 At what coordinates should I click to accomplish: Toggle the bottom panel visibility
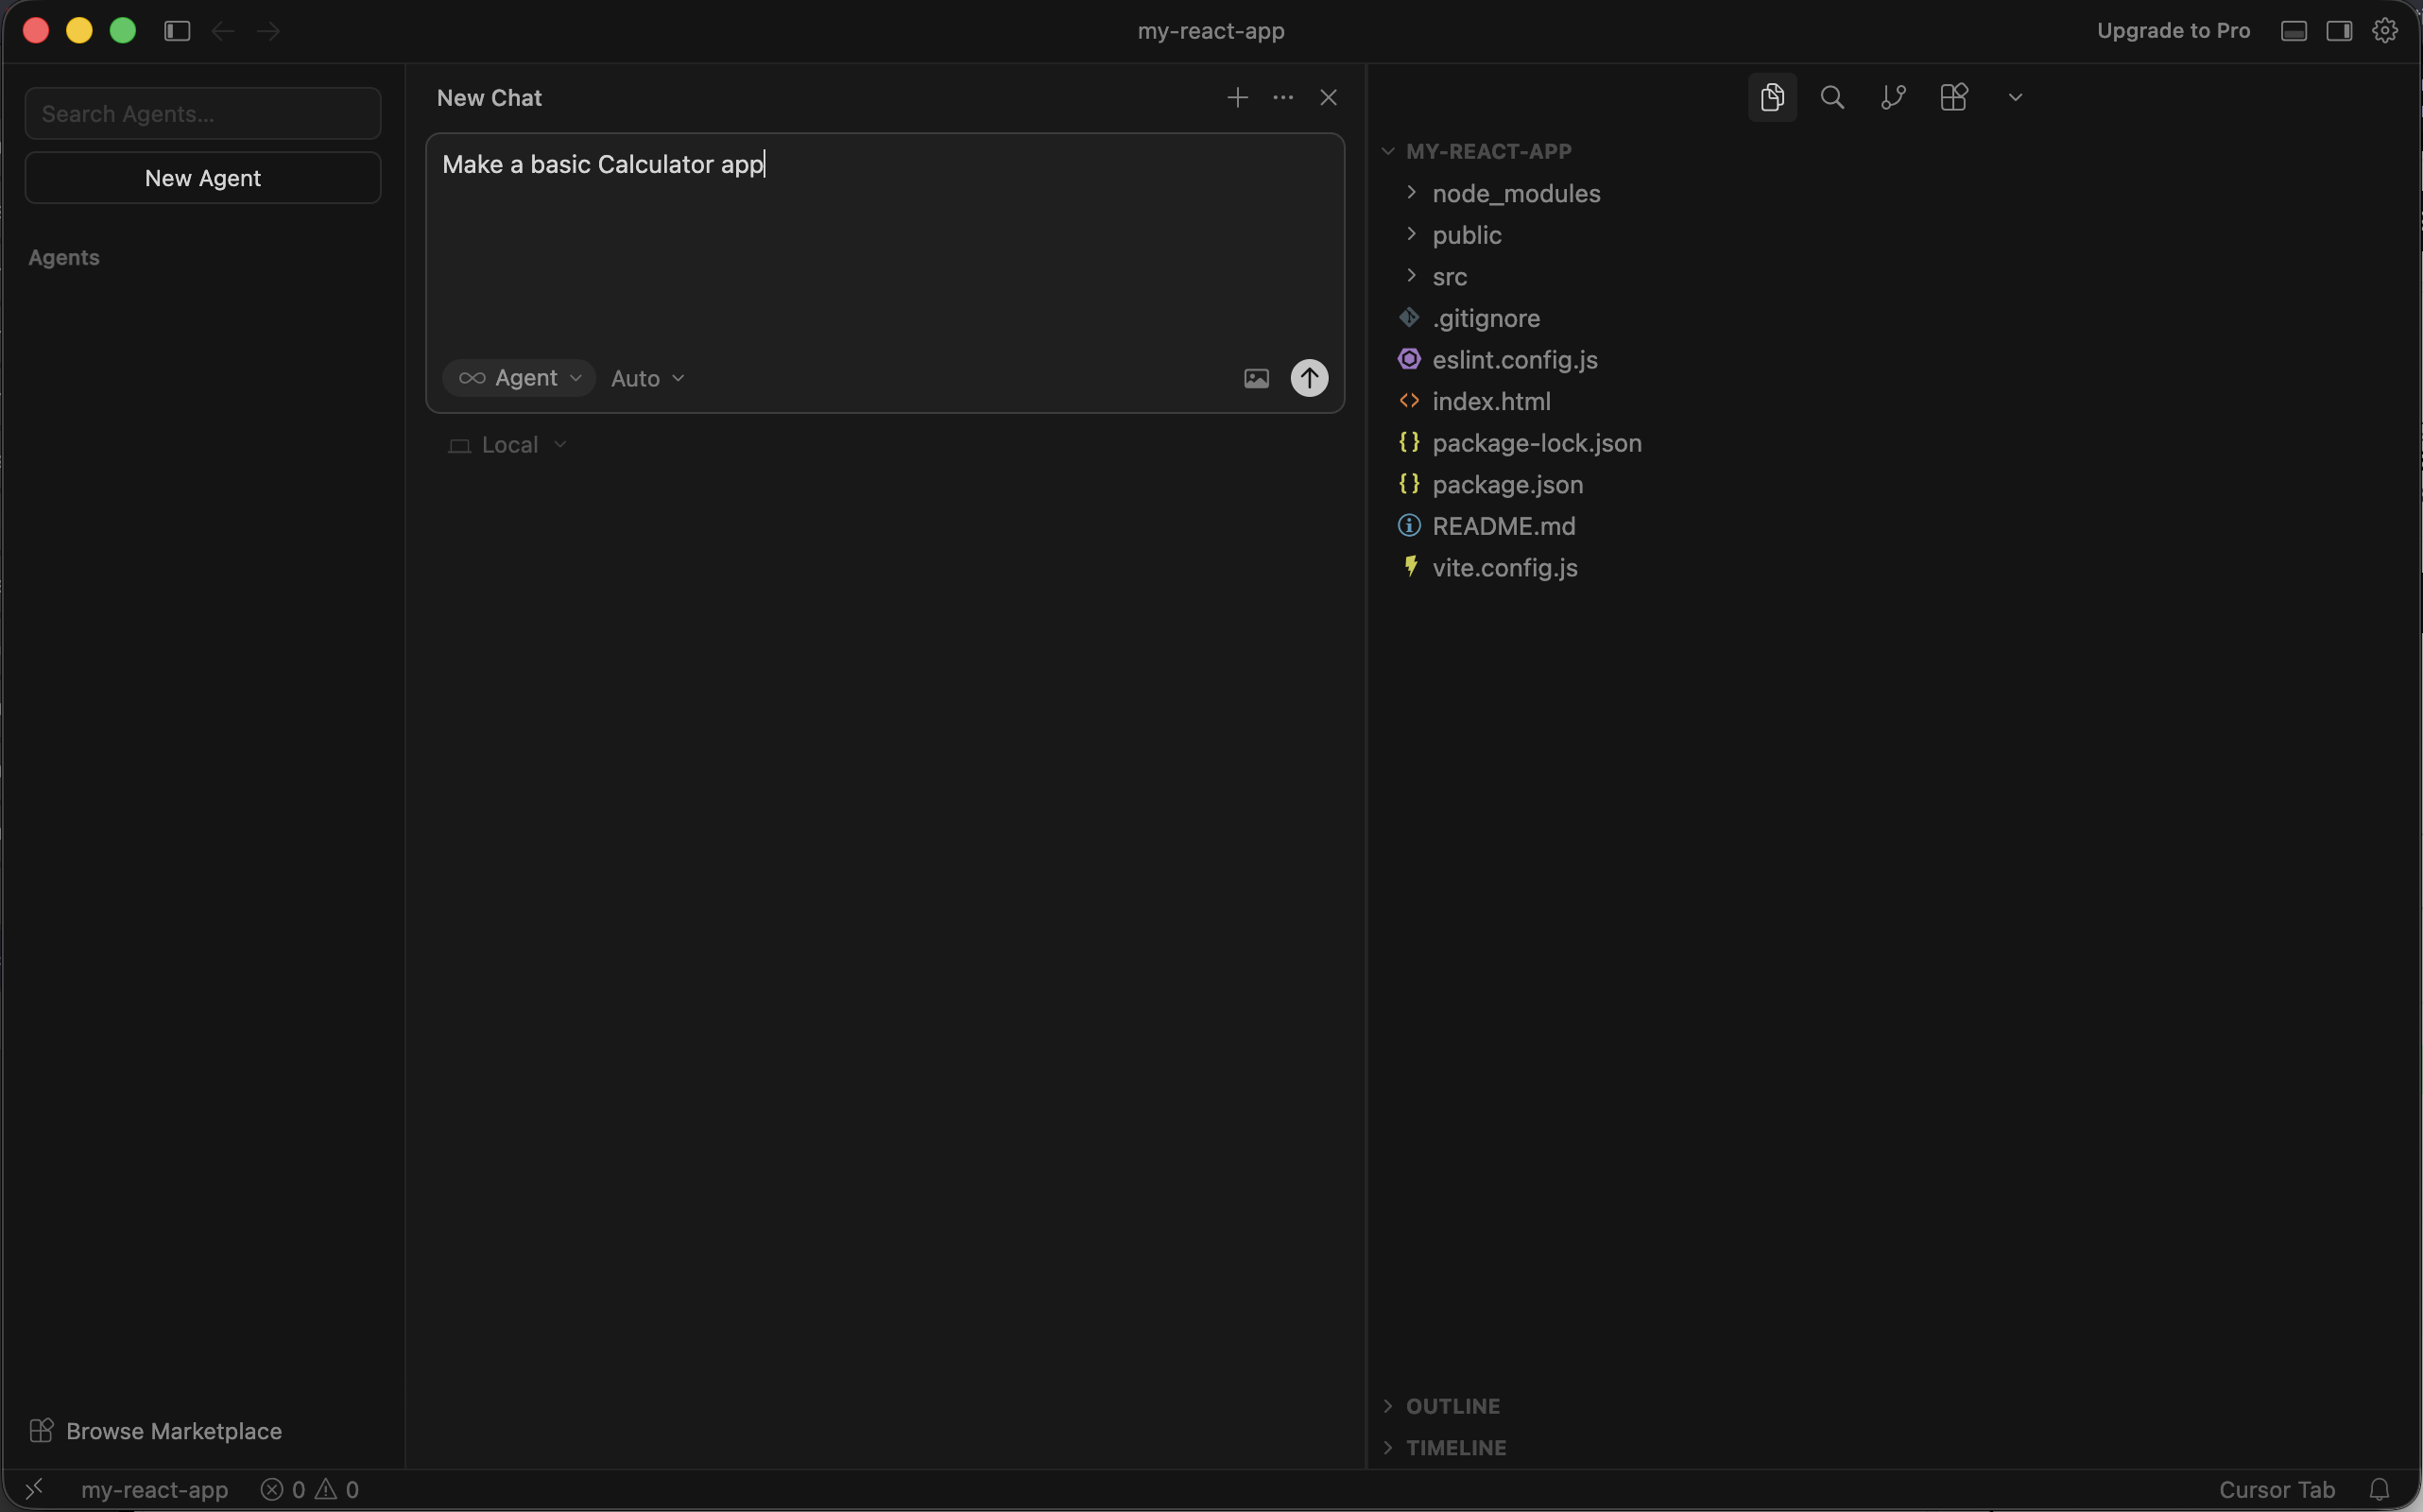(x=2292, y=30)
